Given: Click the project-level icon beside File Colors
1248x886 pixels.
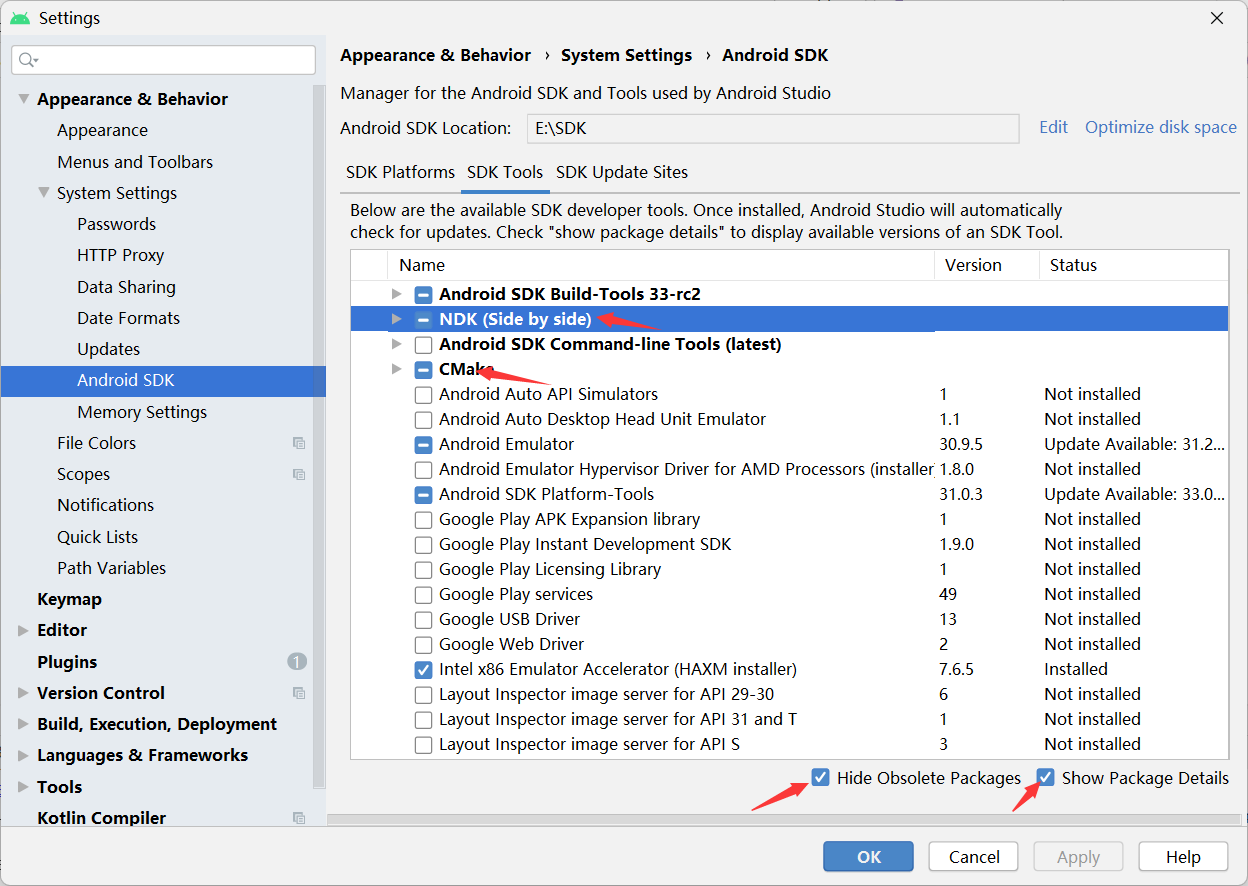Looking at the screenshot, I should point(298,443).
